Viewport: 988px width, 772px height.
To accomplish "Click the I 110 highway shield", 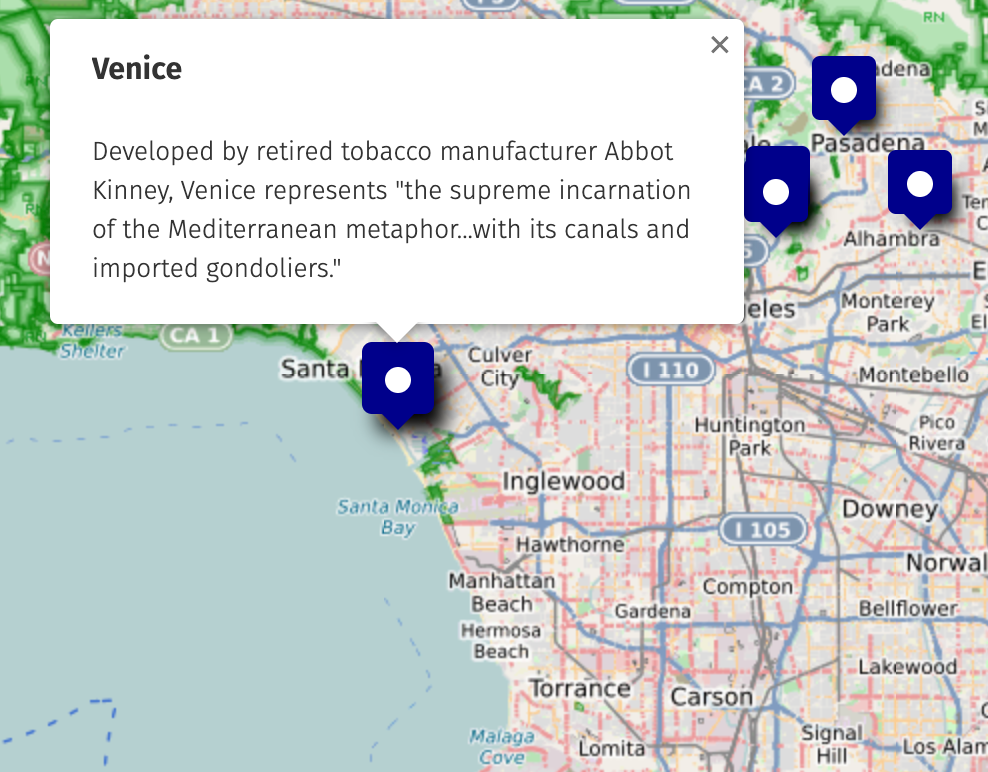I will click(670, 370).
